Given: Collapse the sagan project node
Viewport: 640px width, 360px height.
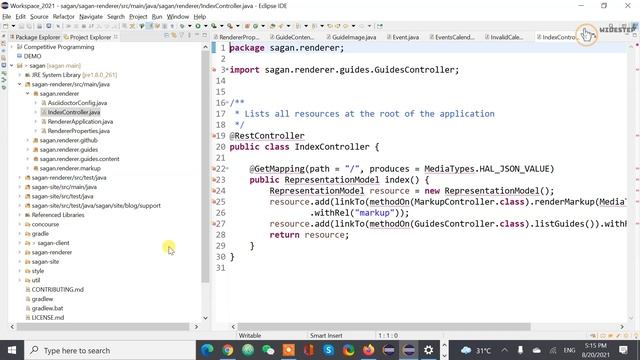Looking at the screenshot, I should [x=12, y=65].
